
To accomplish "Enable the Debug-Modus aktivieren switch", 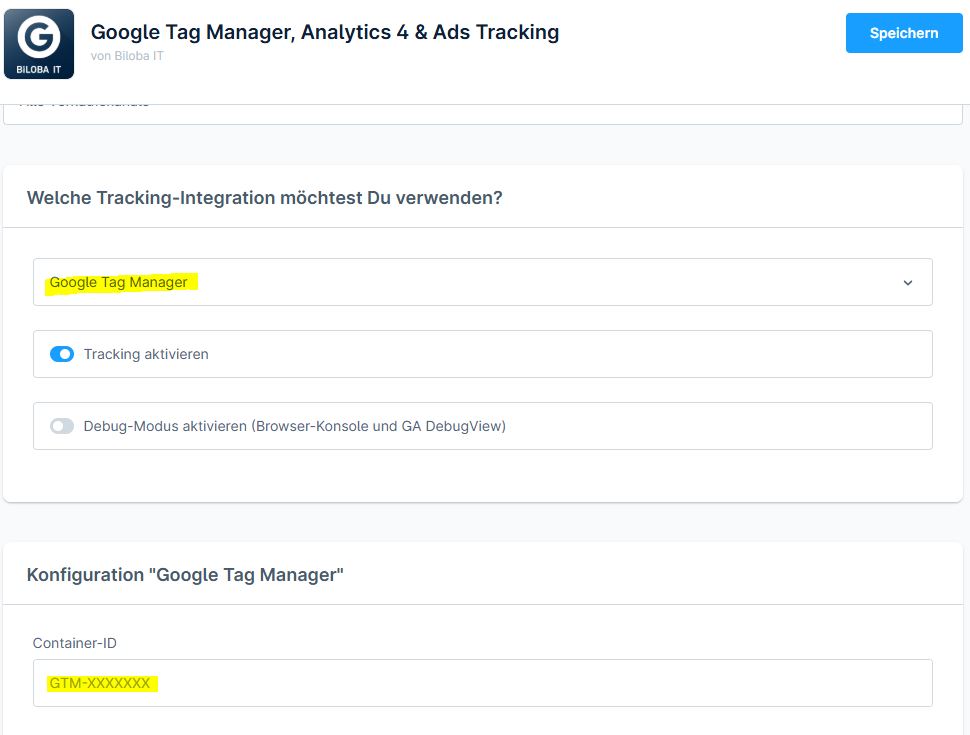I will 62,426.
